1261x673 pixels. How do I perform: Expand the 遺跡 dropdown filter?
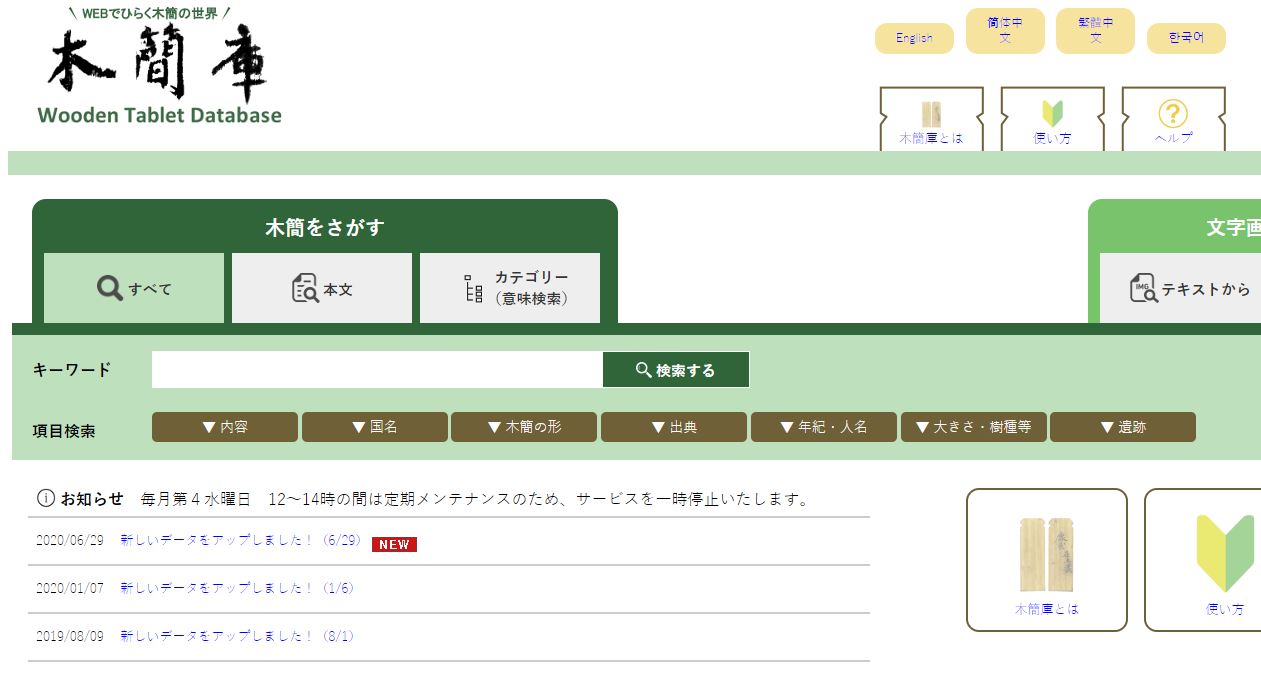point(1123,427)
